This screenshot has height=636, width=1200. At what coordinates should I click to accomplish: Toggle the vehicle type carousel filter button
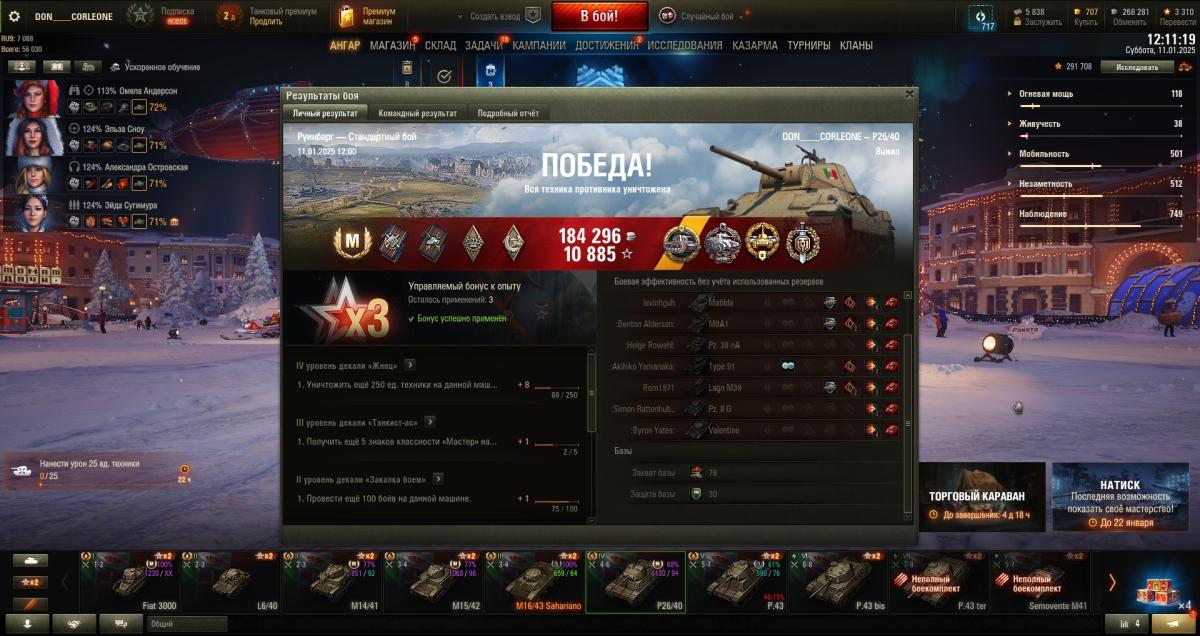[30, 561]
